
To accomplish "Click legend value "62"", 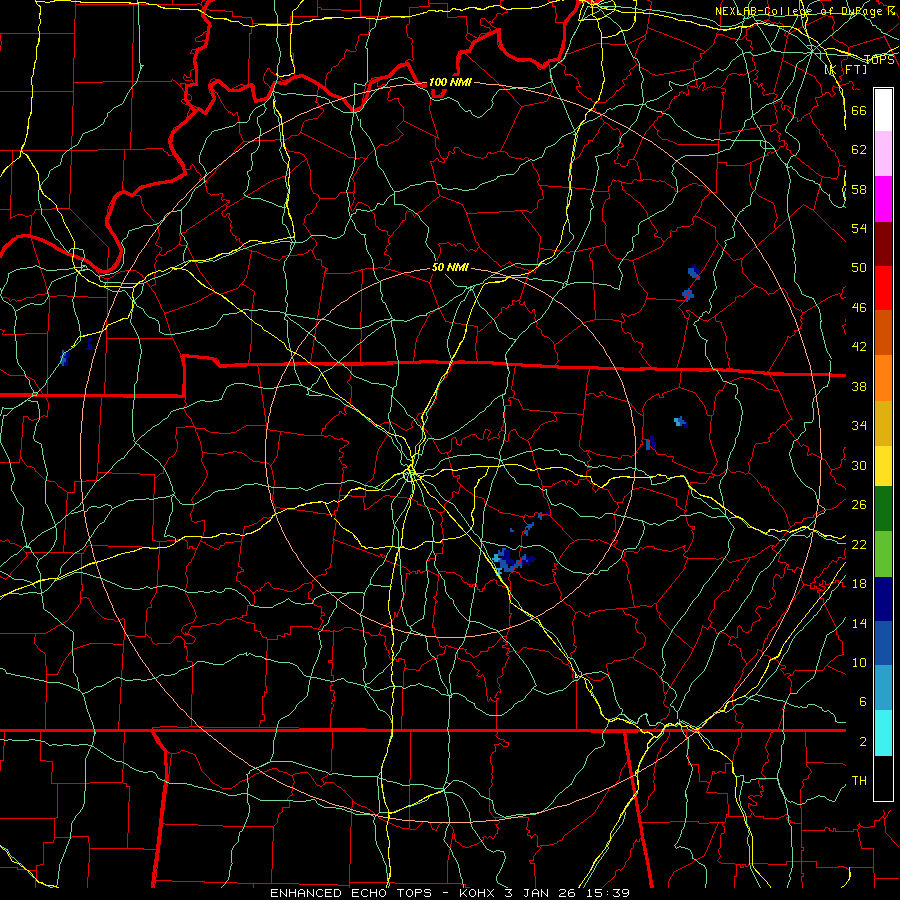I will click(x=859, y=149).
